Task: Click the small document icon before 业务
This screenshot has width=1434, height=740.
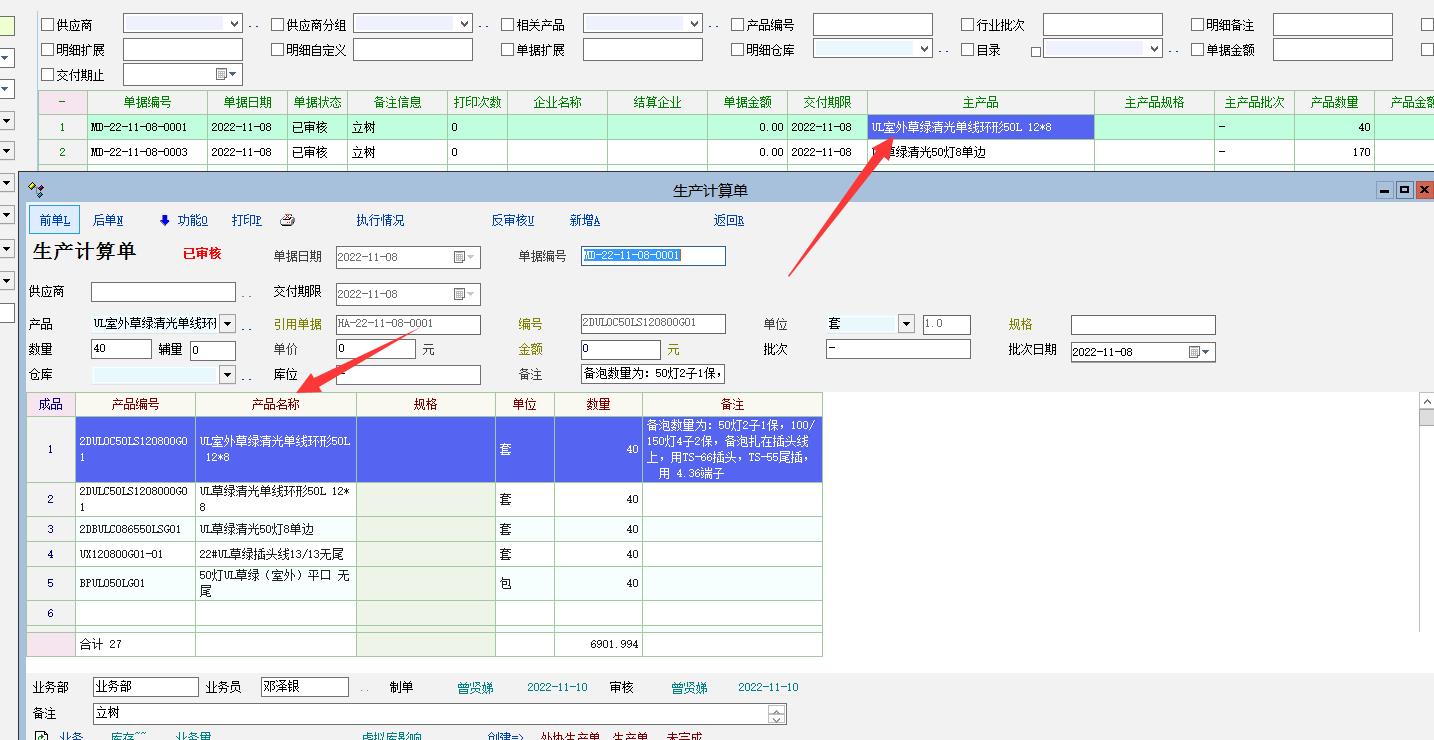Action: [41, 736]
